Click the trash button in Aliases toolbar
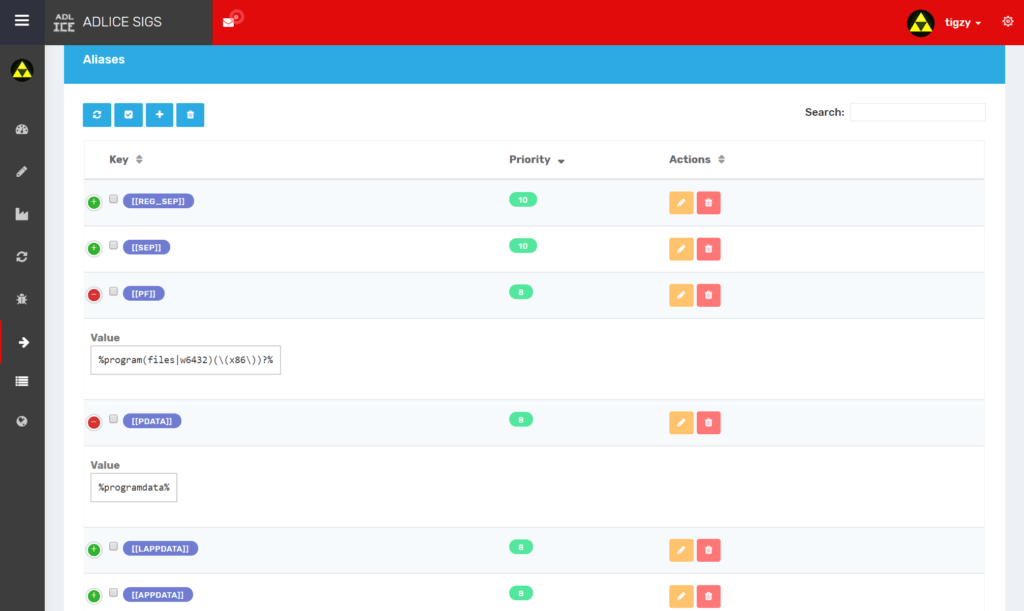Screen dimensions: 1024x611 [x=190, y=115]
